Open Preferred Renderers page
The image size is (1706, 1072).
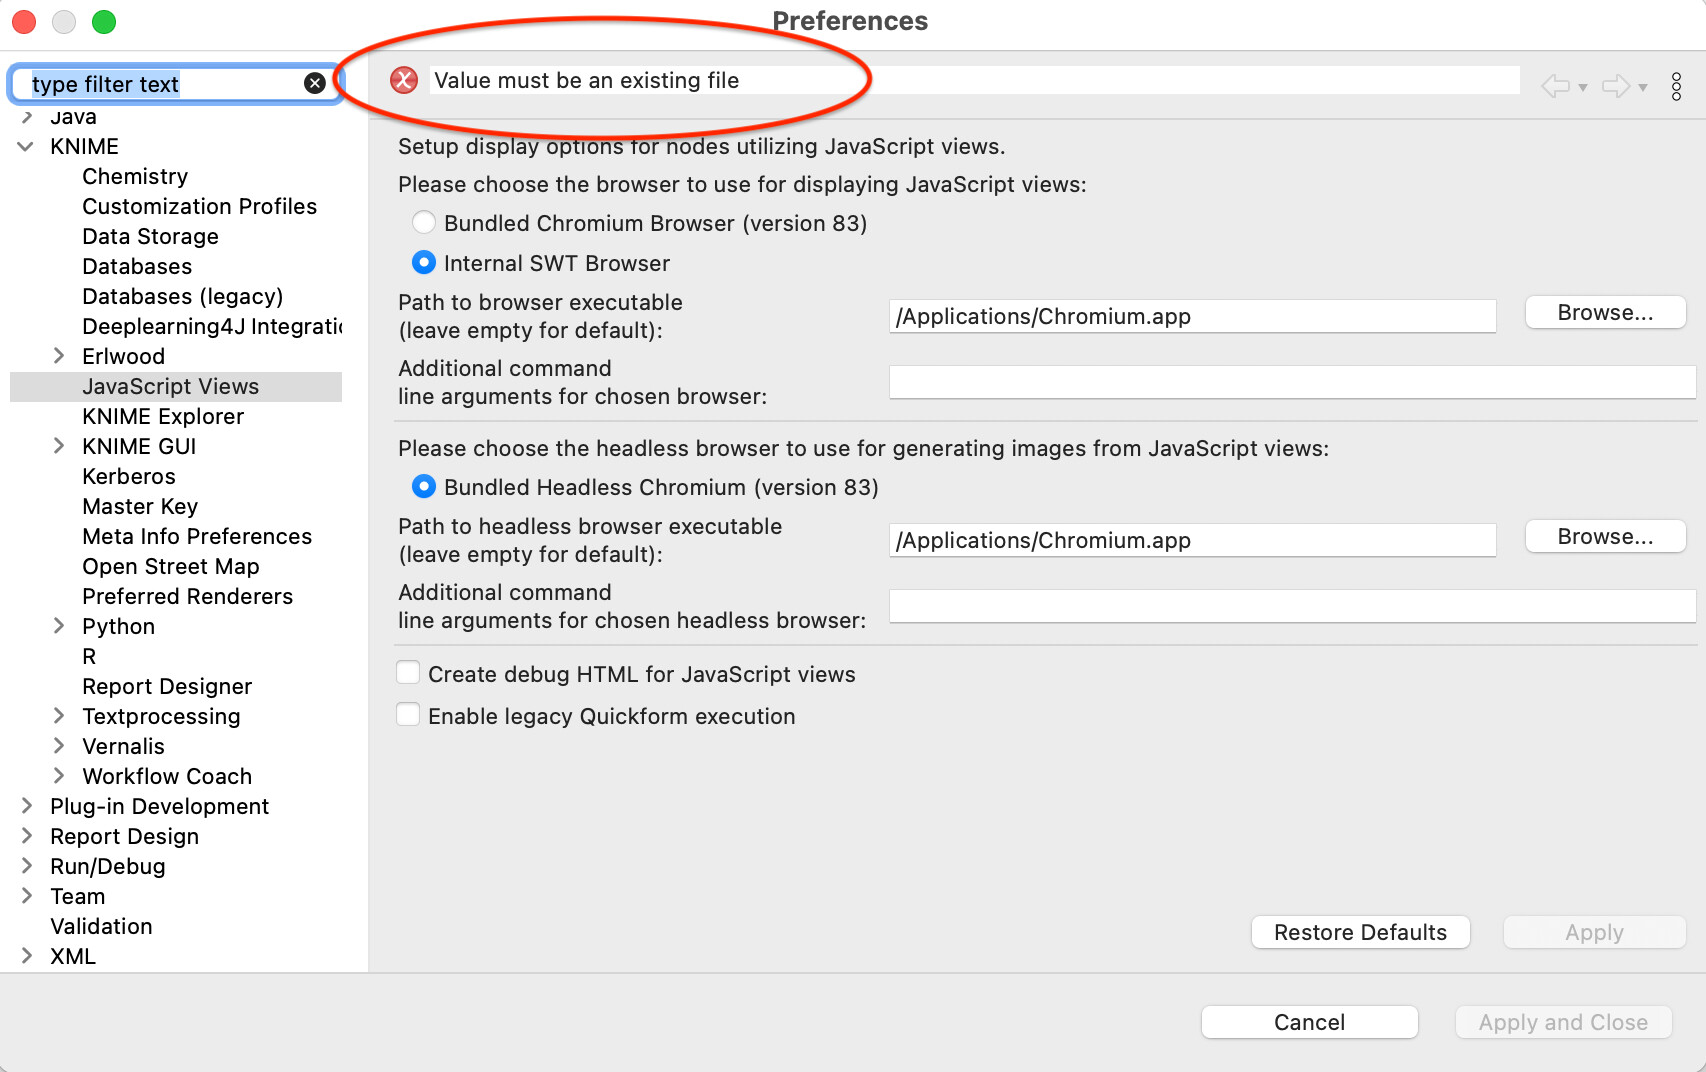point(187,596)
